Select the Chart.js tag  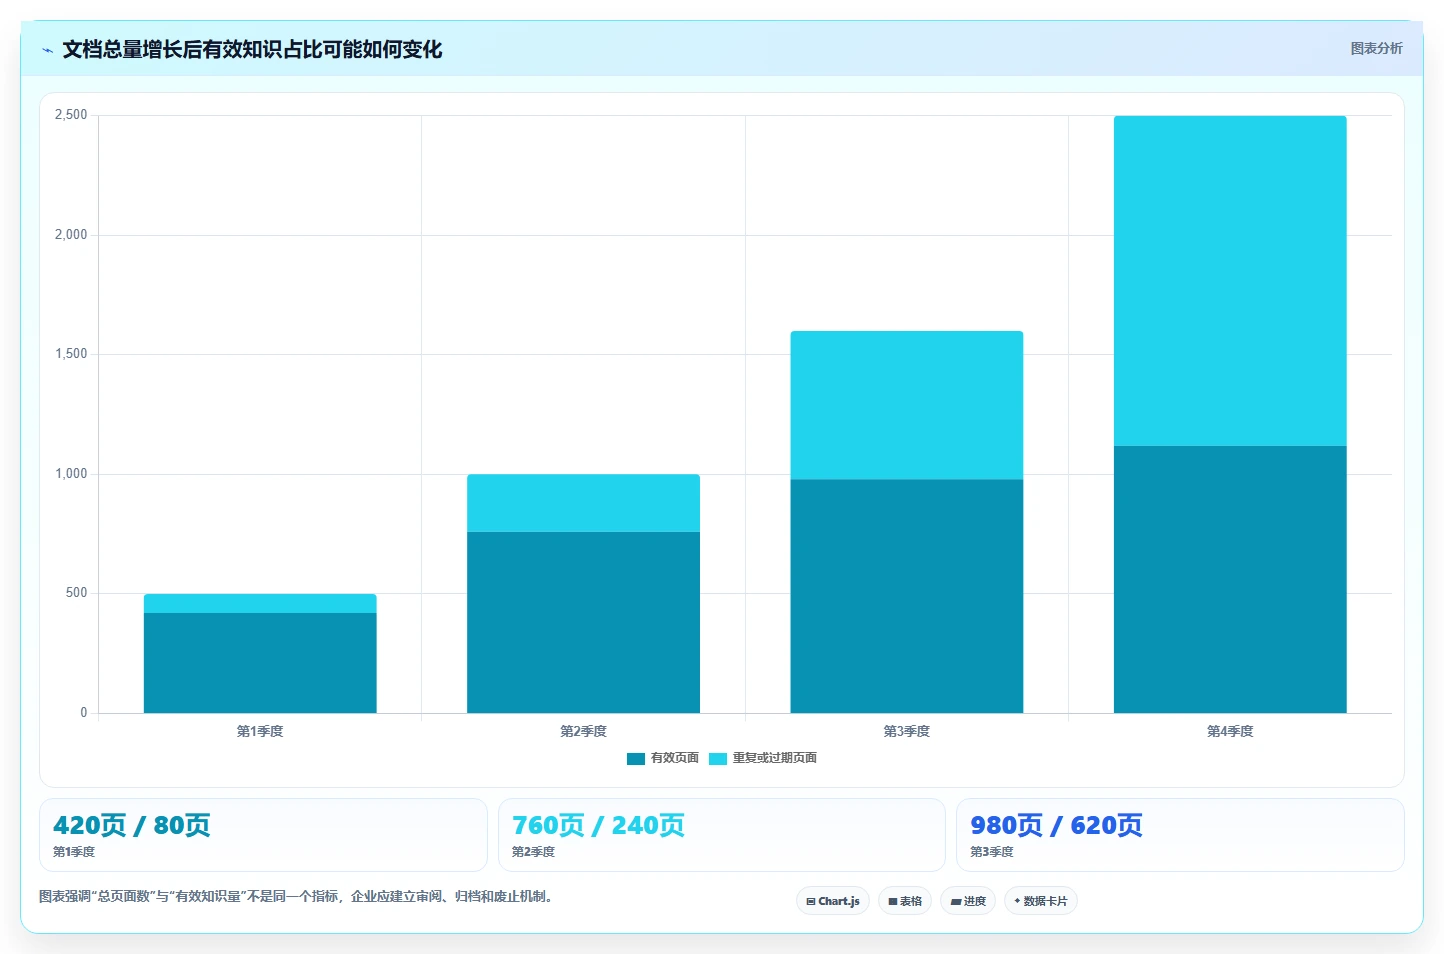tap(833, 901)
